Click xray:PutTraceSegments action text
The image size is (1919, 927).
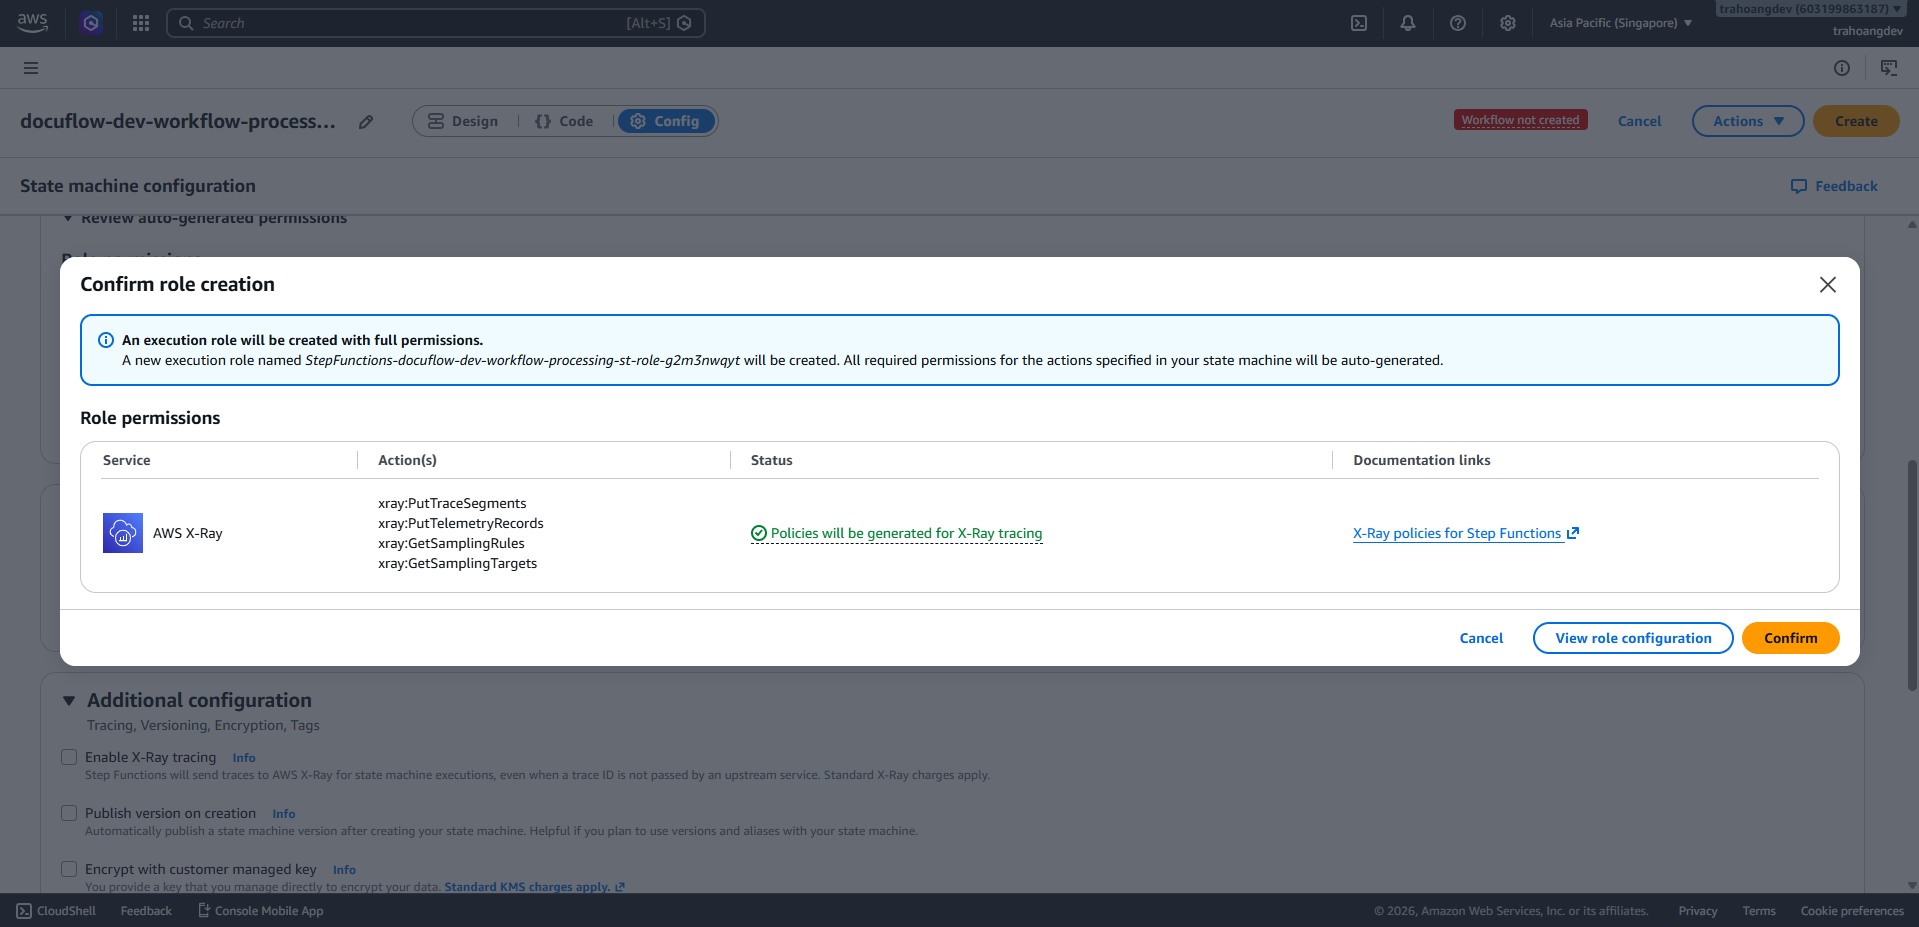[452, 503]
